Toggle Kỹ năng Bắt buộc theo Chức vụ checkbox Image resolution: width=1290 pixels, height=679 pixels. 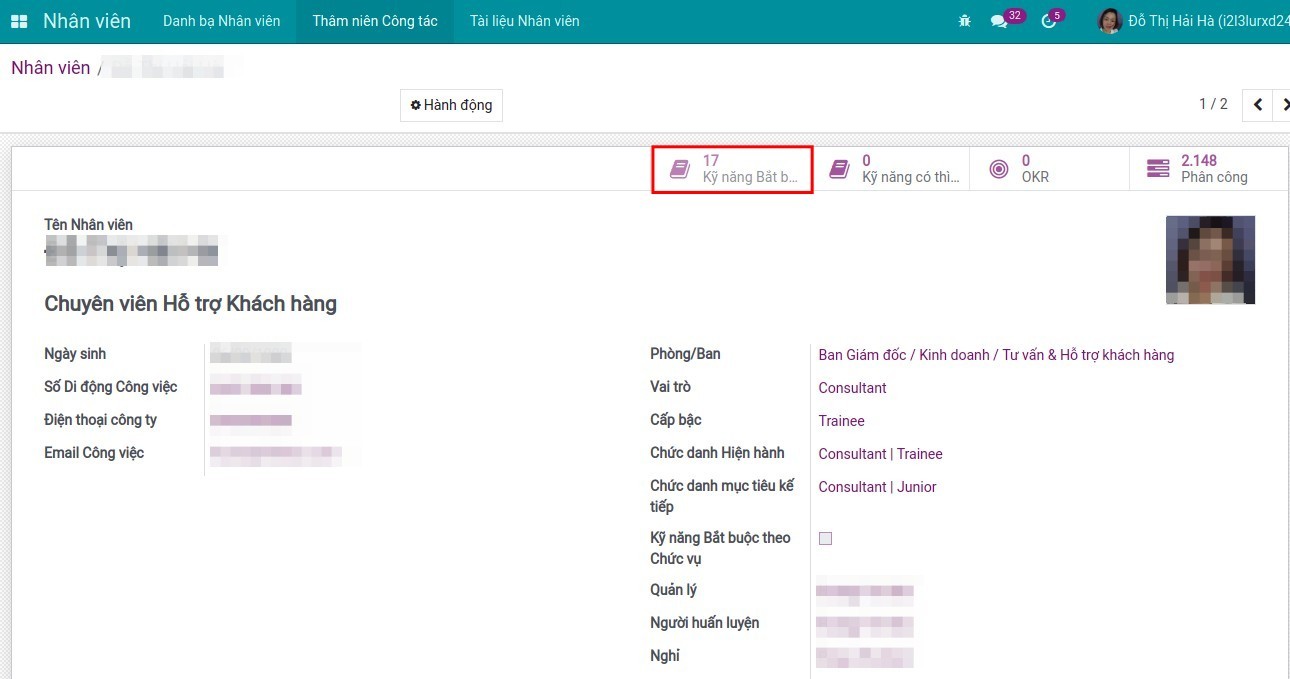[x=825, y=539]
